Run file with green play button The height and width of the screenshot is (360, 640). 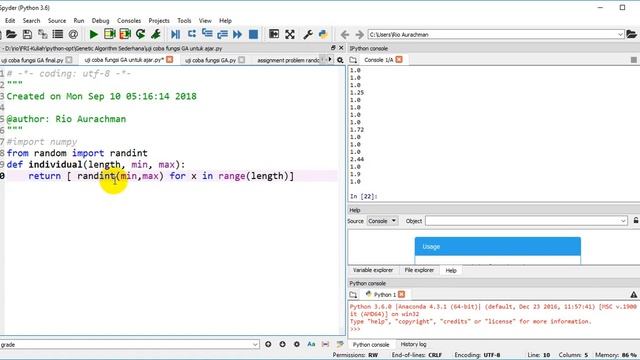point(93,34)
